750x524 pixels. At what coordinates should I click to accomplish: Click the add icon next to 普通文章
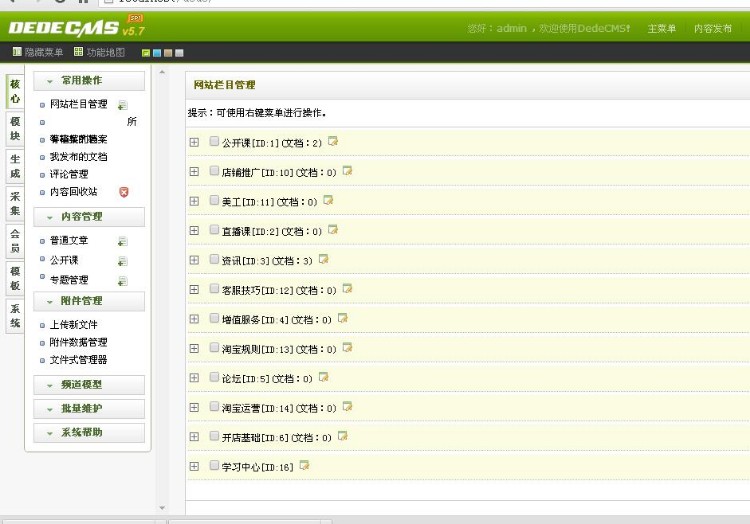click(123, 241)
